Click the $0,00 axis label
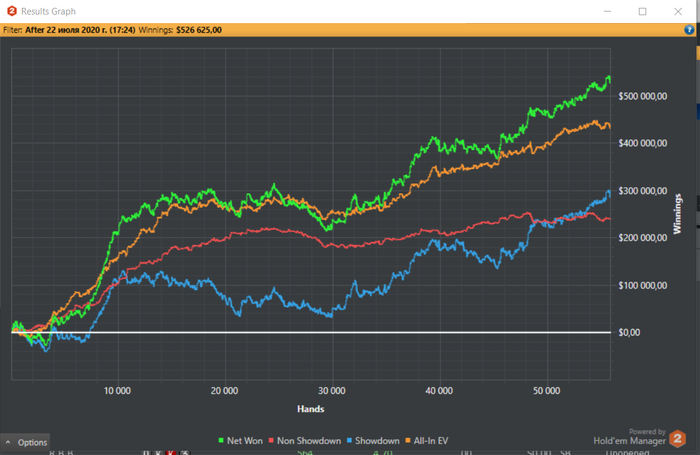The height and width of the screenshot is (455, 700). pos(629,332)
